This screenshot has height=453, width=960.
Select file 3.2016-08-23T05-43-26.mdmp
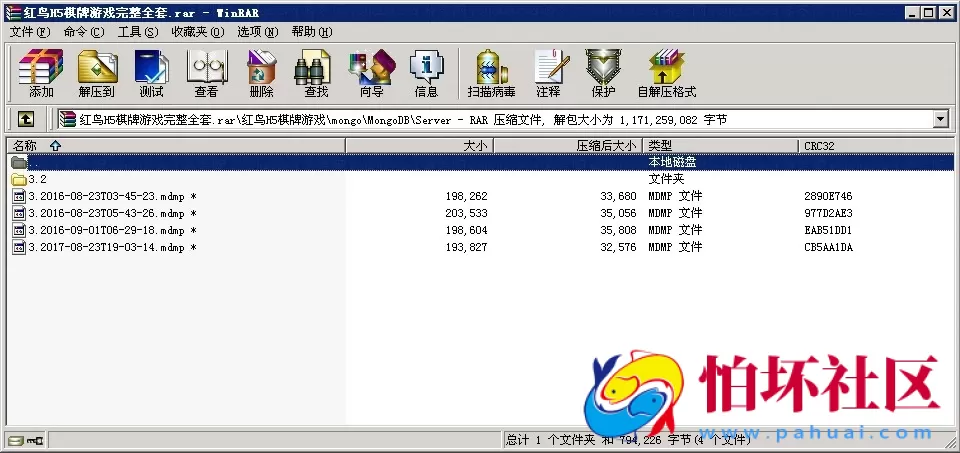[112, 214]
